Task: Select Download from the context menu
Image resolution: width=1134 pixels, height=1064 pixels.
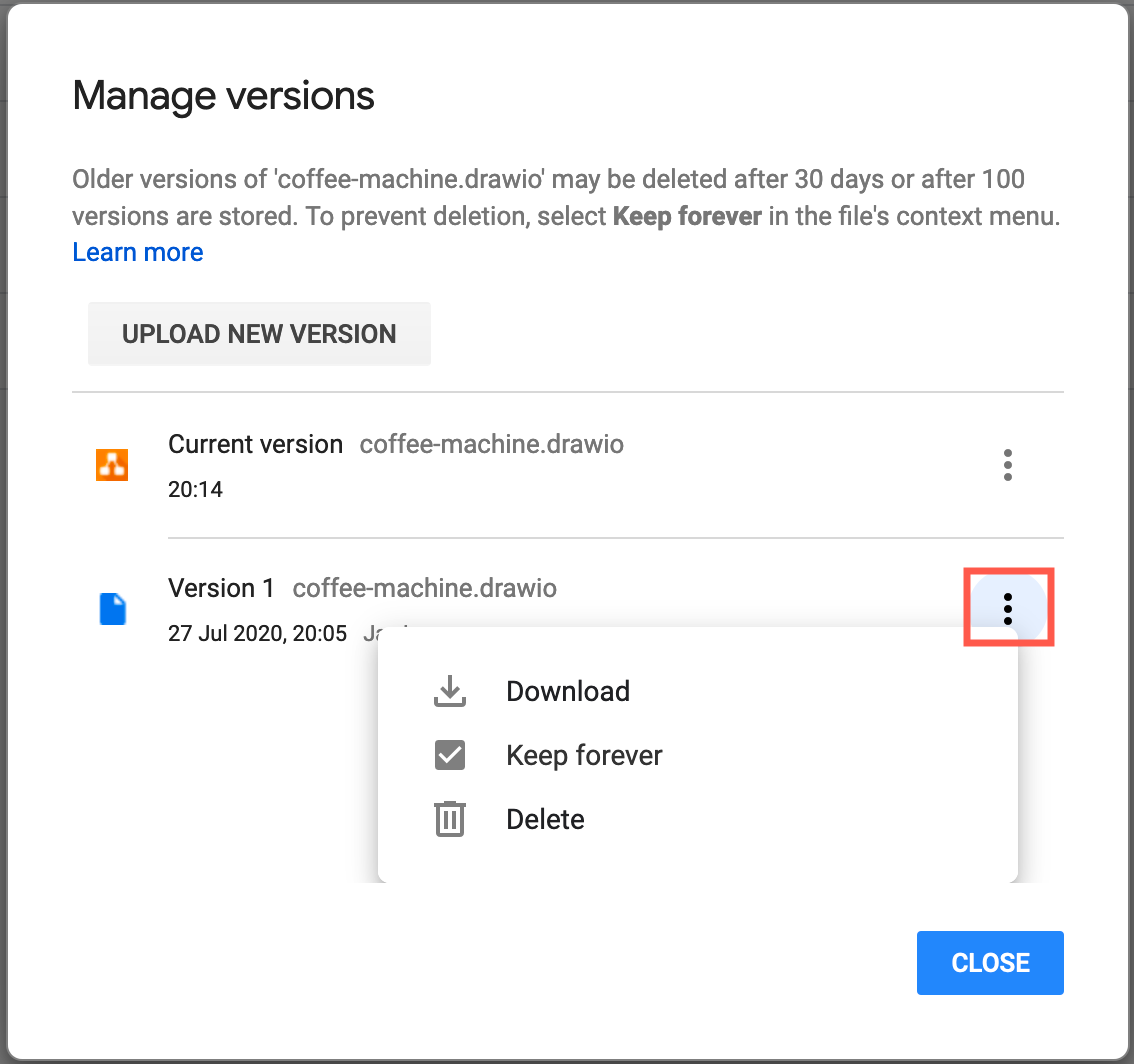Action: (x=567, y=690)
